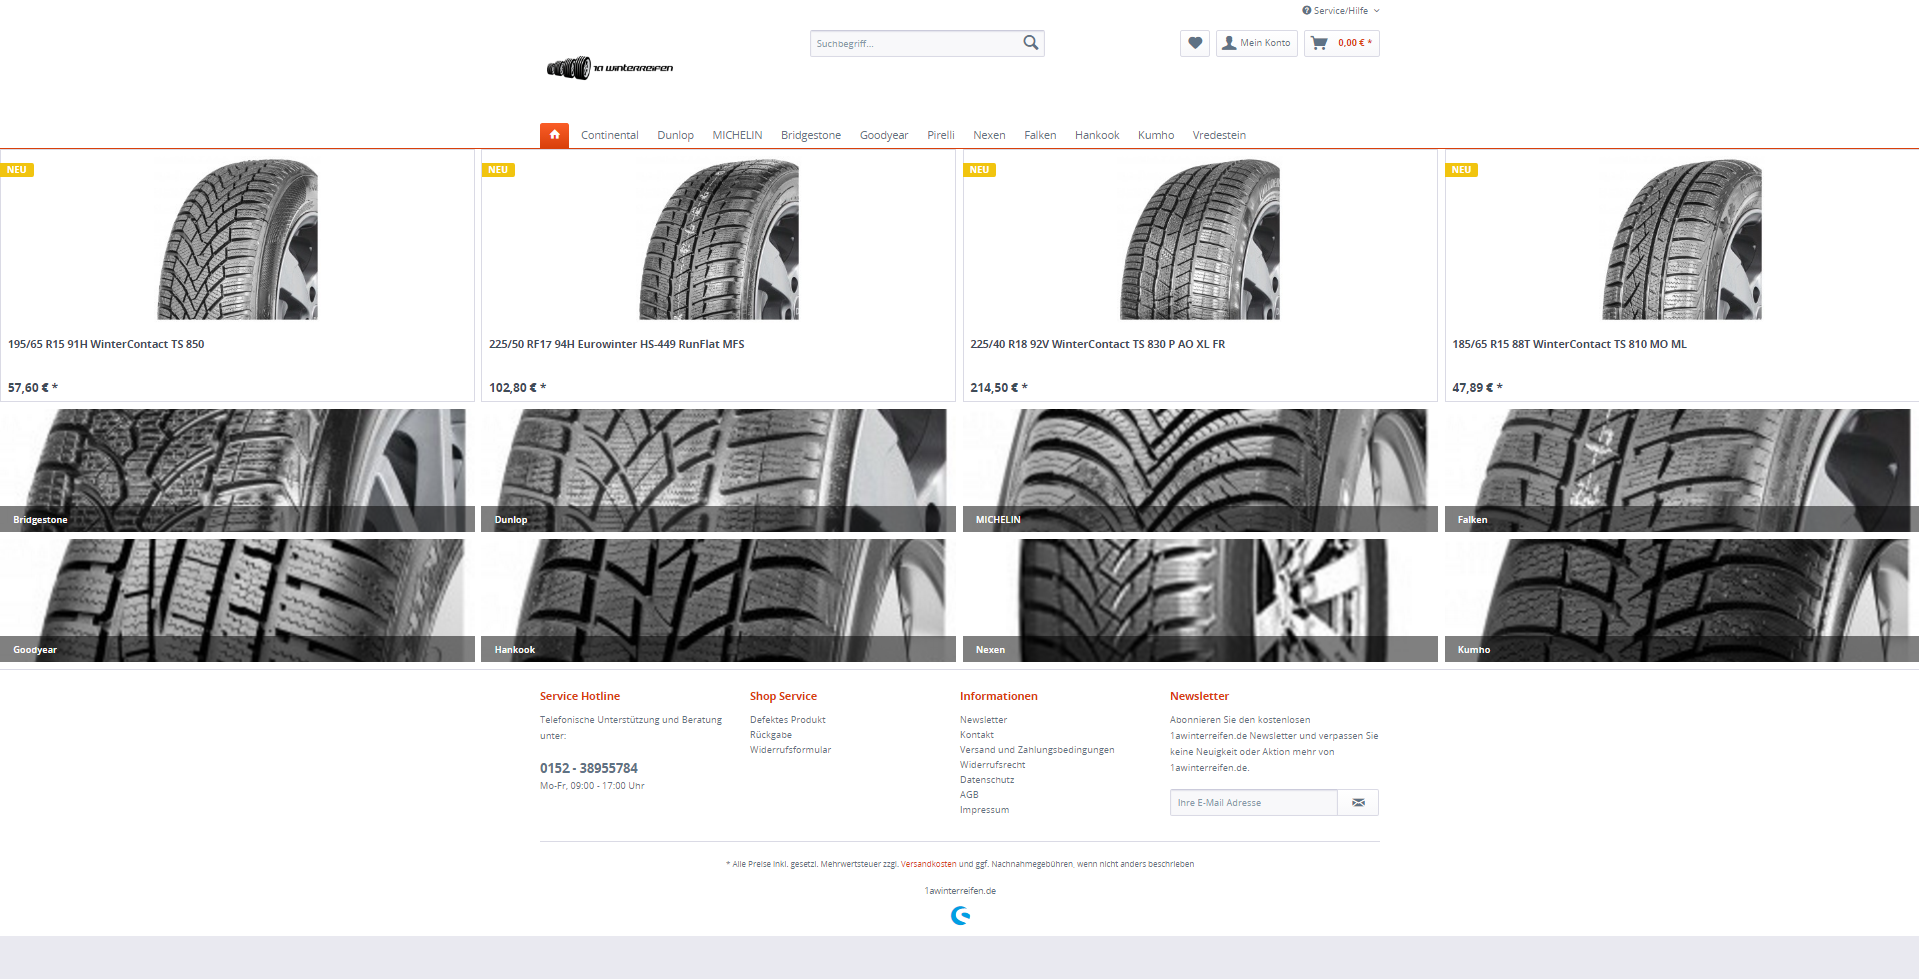
Task: Click the blue Shopware logo in footer
Action: coord(960,915)
